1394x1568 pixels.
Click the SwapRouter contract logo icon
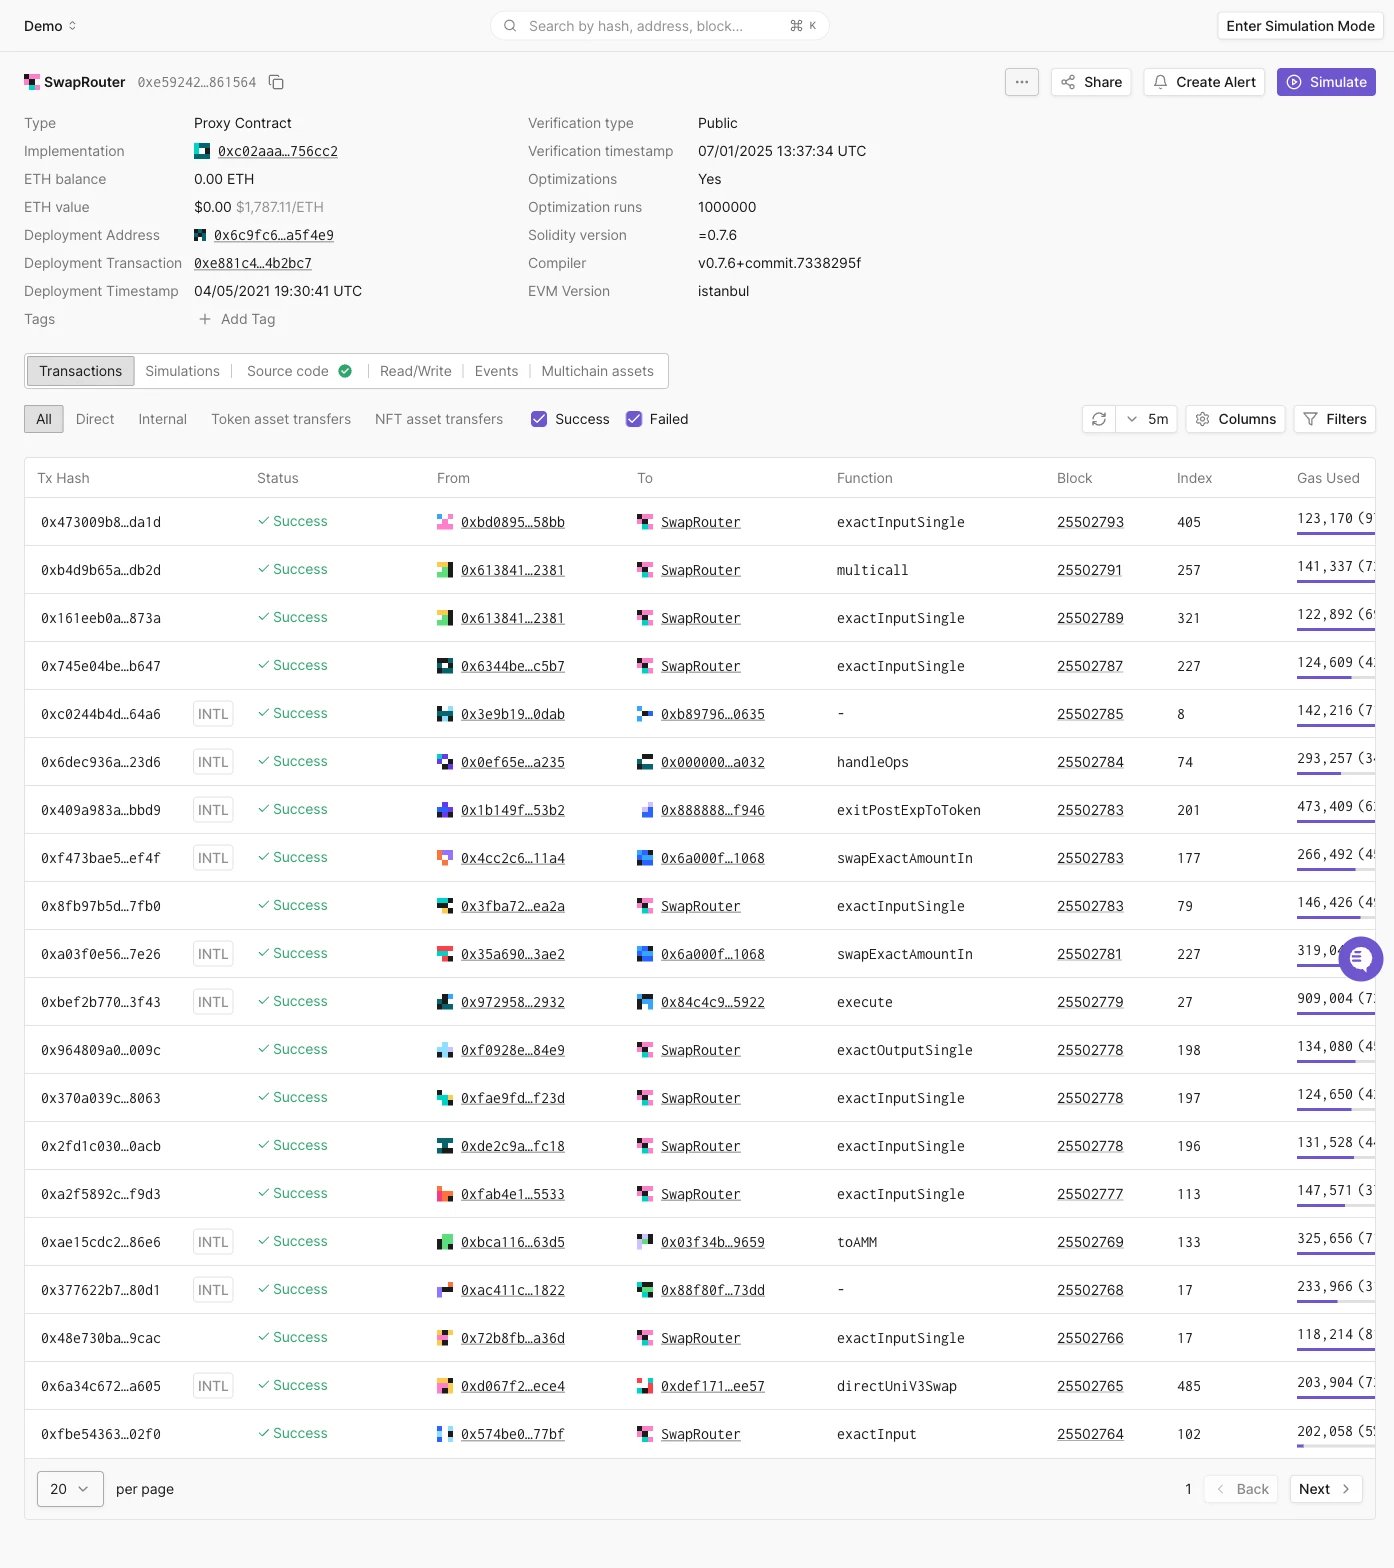[x=32, y=82]
